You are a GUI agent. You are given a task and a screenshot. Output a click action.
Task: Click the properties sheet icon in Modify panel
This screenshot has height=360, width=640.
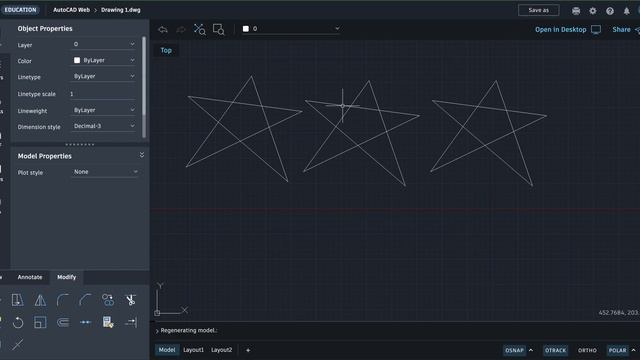108,322
